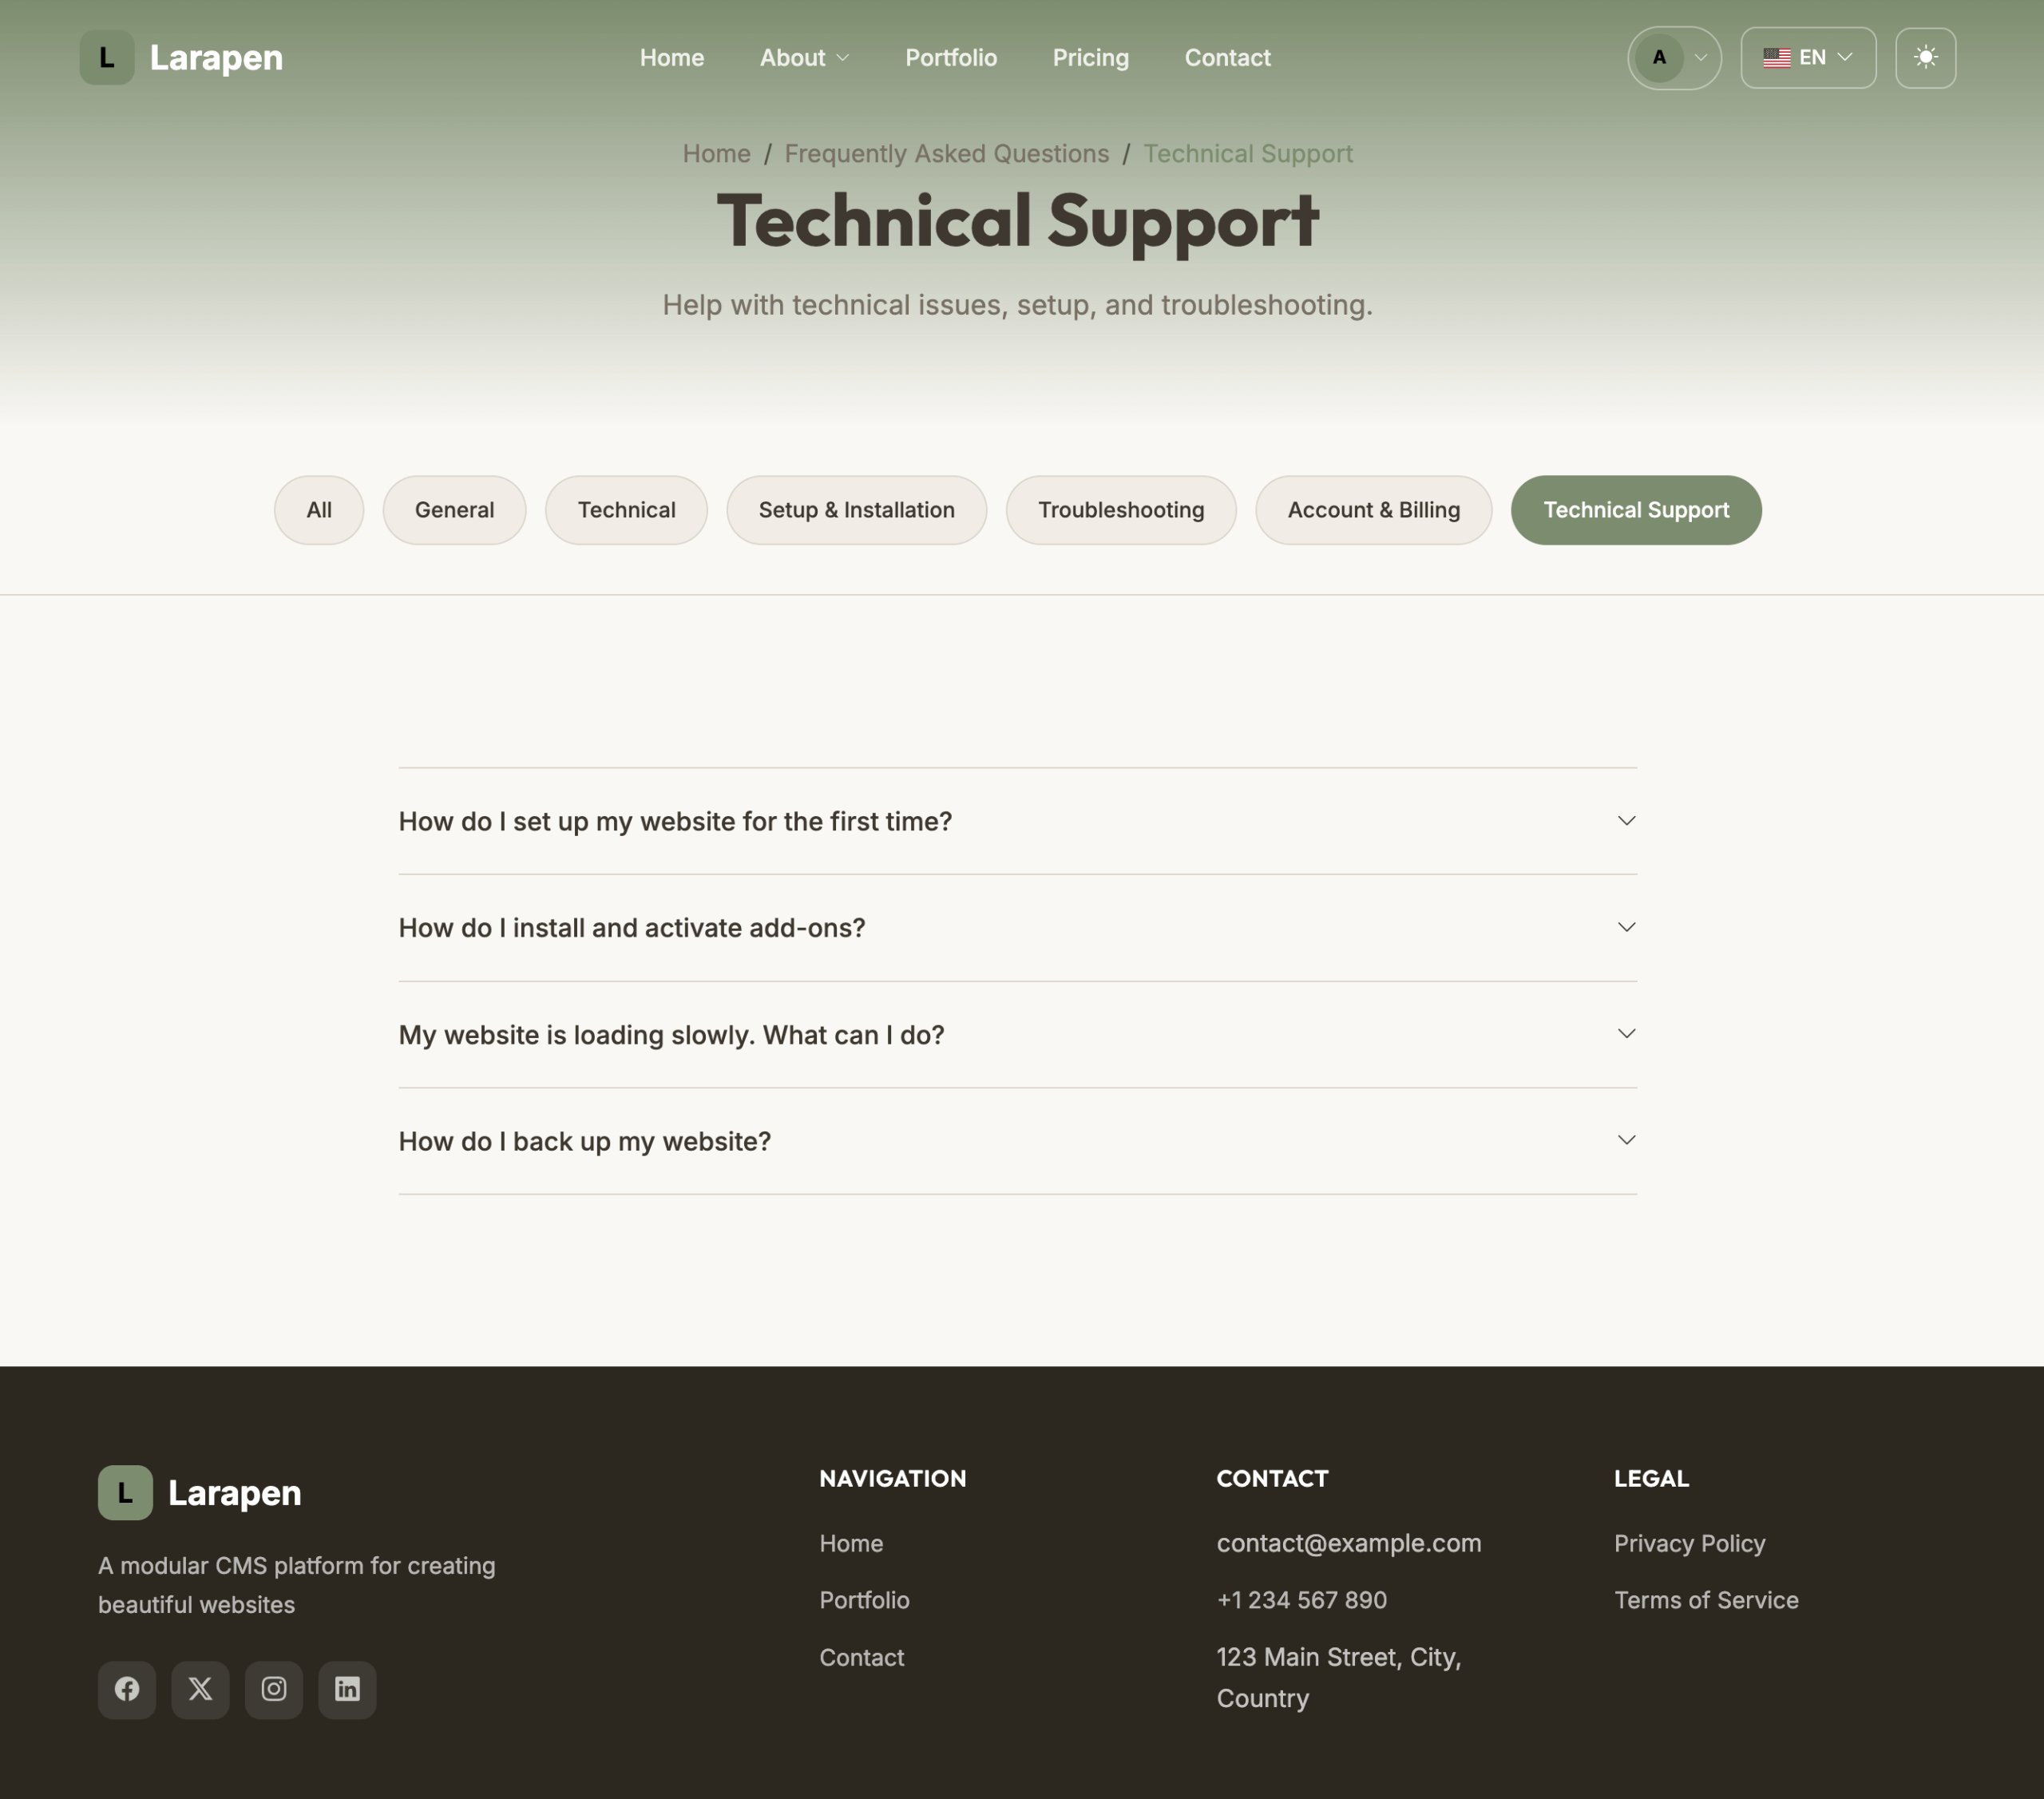This screenshot has height=1799, width=2044.
Task: Open the X (Twitter) footer icon
Action: click(200, 1689)
